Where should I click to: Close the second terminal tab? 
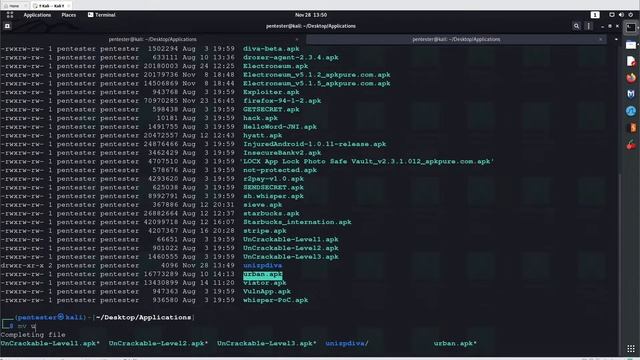point(600,39)
